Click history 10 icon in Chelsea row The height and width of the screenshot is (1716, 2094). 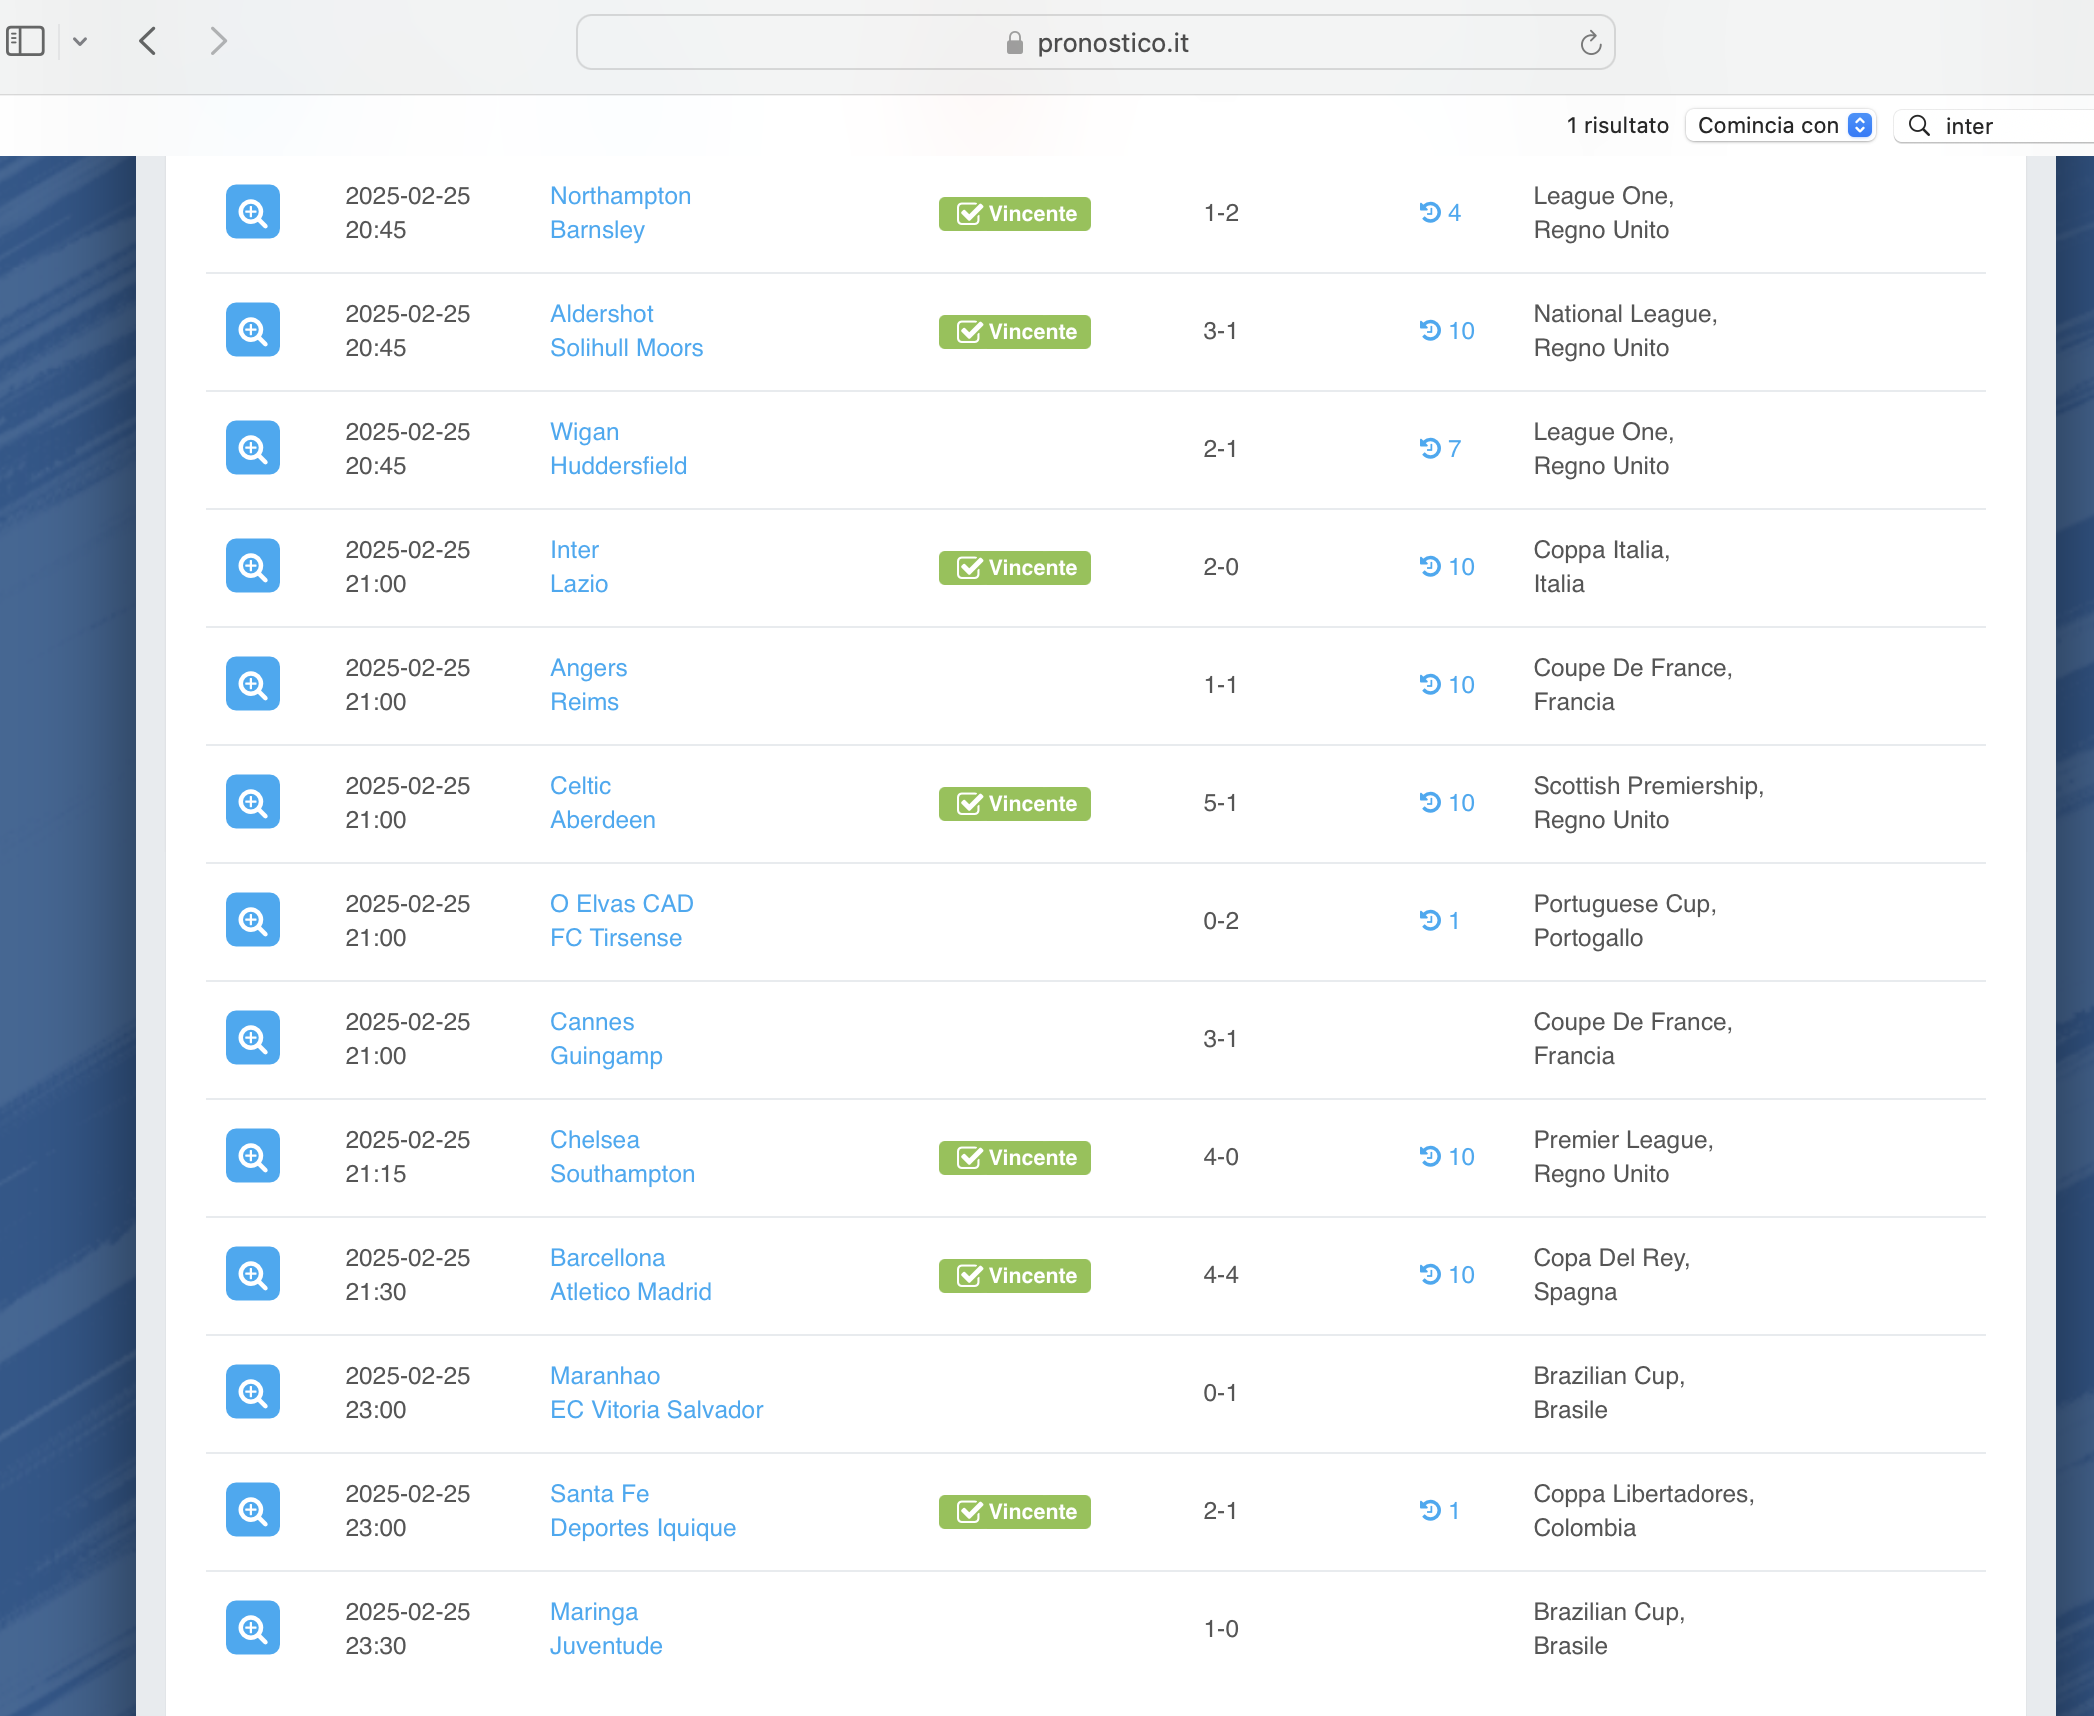click(1447, 1156)
